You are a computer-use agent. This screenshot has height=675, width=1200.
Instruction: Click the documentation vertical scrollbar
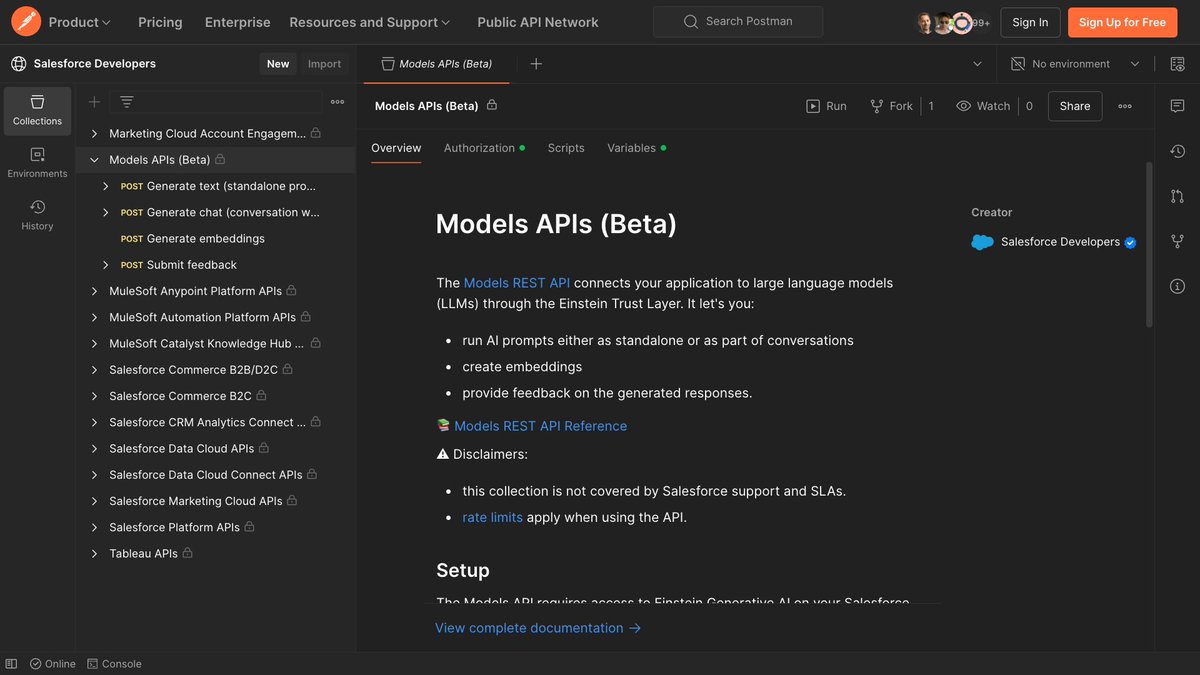(1149, 245)
